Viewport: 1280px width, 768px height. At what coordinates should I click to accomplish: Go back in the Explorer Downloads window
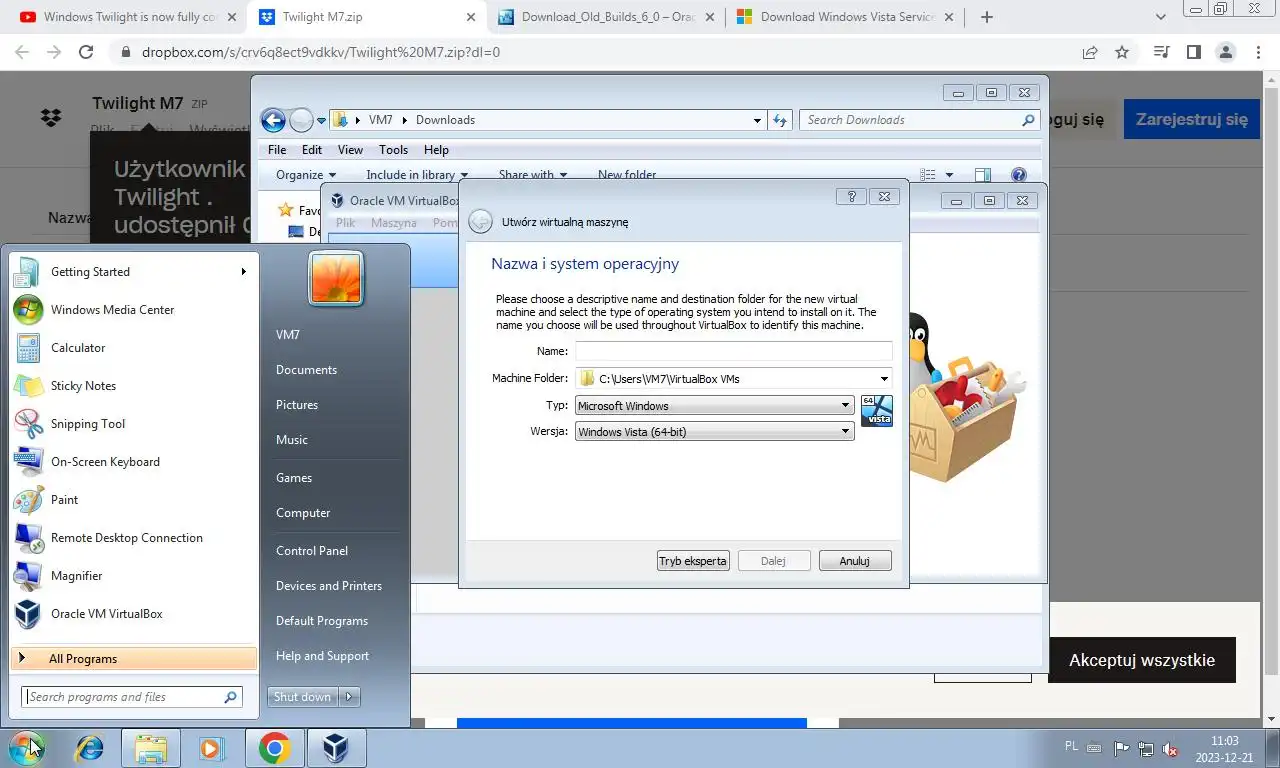coord(273,120)
